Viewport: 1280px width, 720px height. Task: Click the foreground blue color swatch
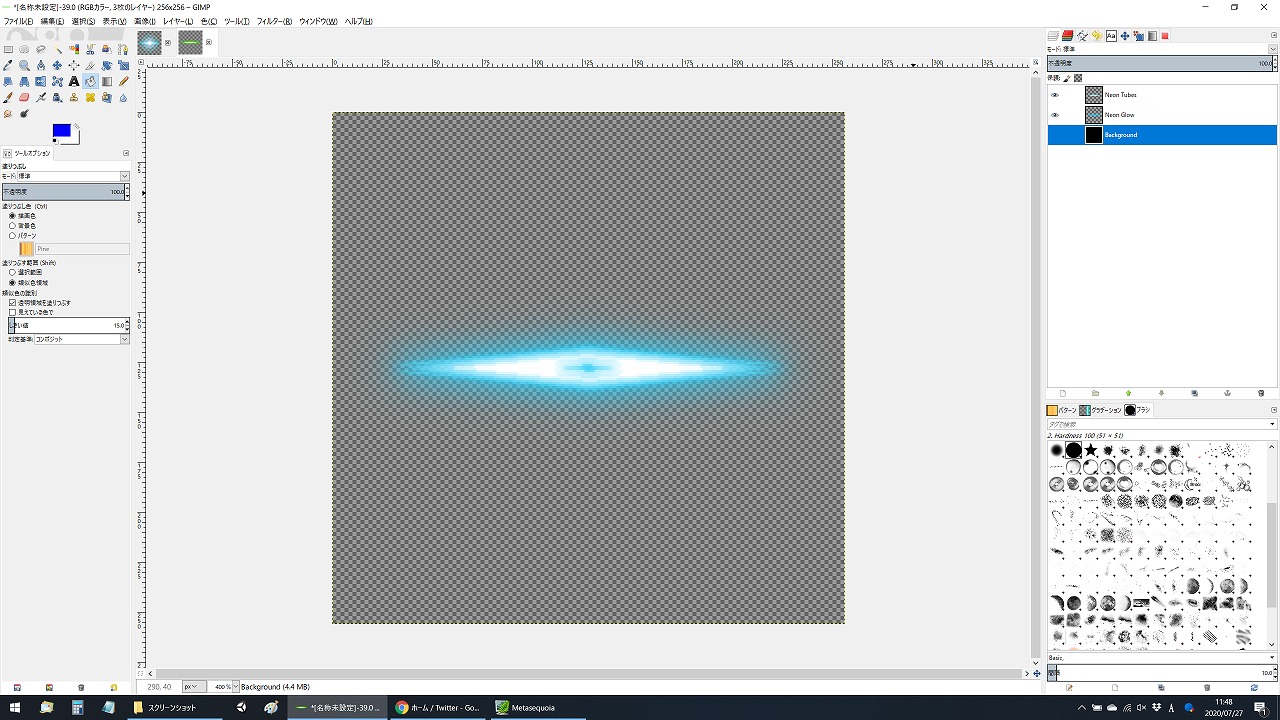pos(61,131)
